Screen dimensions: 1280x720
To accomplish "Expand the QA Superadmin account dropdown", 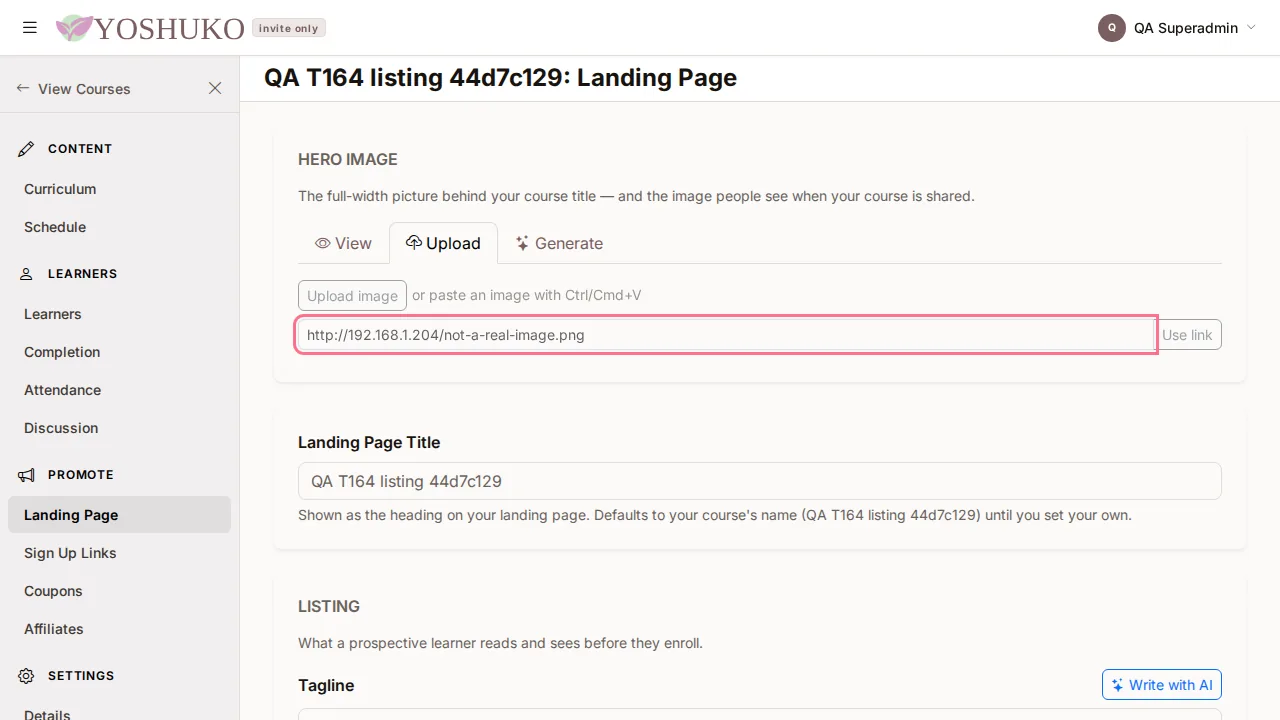I will 1251,28.
